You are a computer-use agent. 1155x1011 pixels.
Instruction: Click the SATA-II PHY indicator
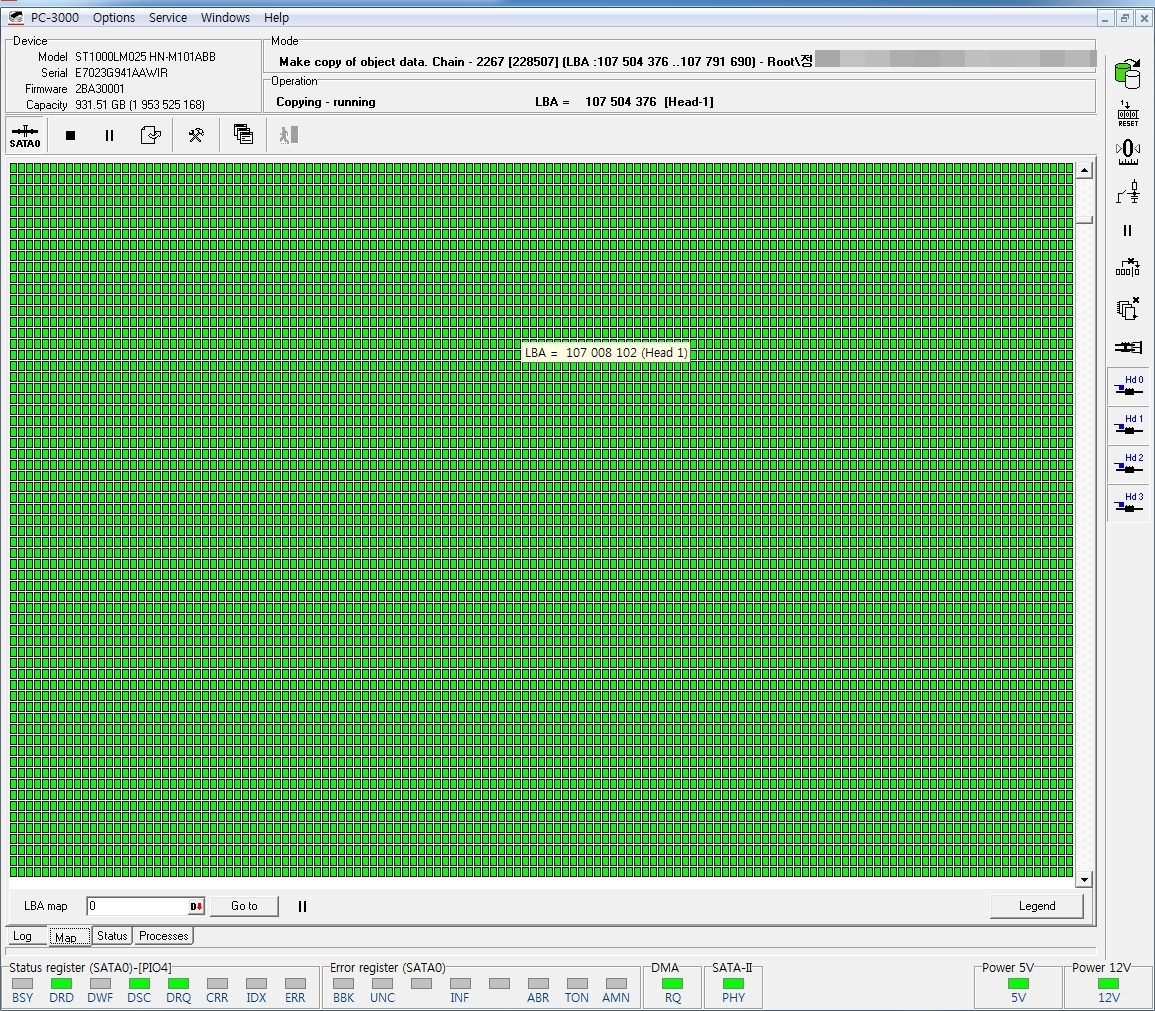(734, 984)
